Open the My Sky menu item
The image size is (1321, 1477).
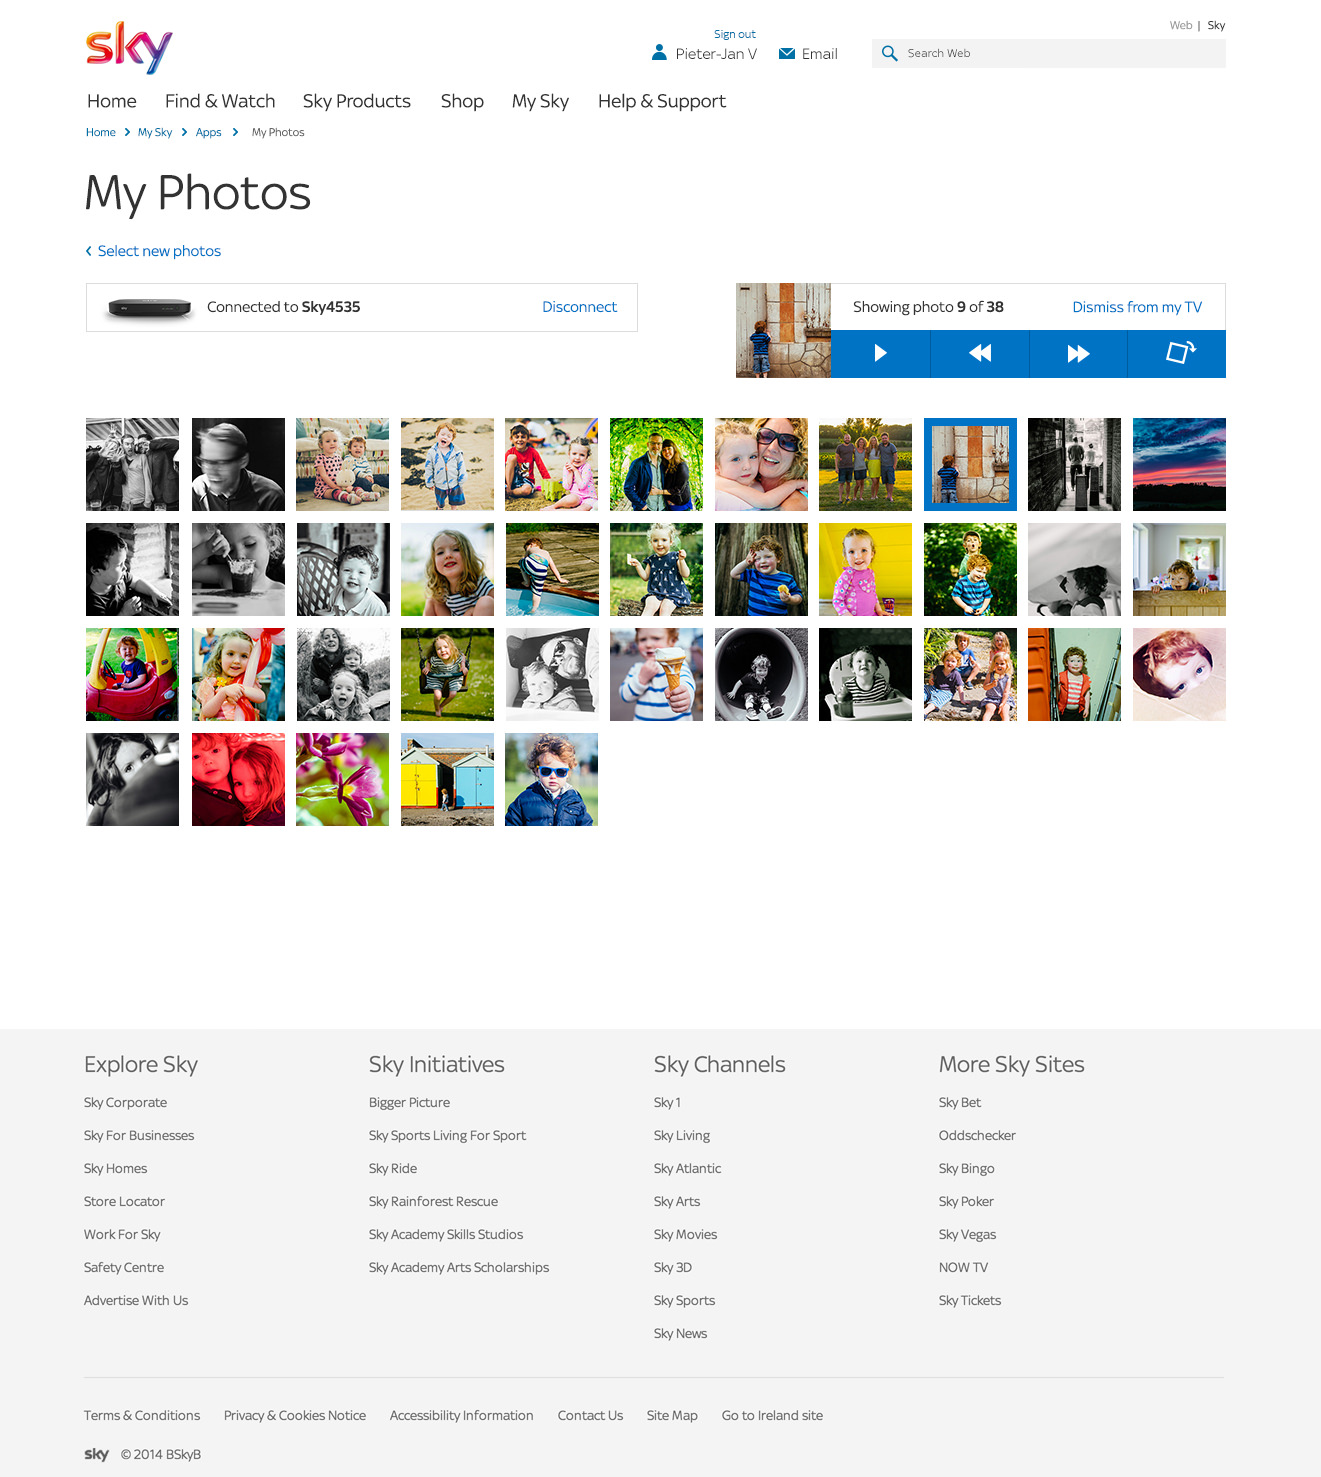(x=540, y=101)
